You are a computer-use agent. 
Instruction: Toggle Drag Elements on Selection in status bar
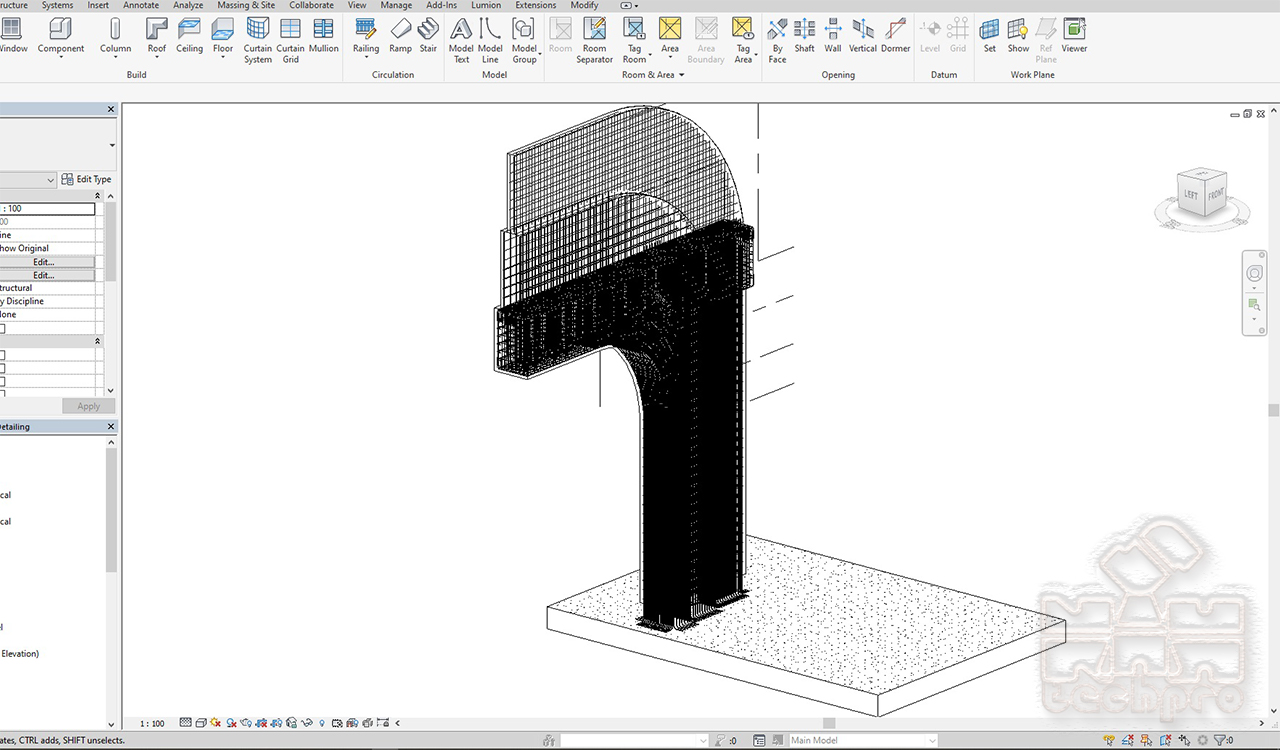click(x=1184, y=740)
